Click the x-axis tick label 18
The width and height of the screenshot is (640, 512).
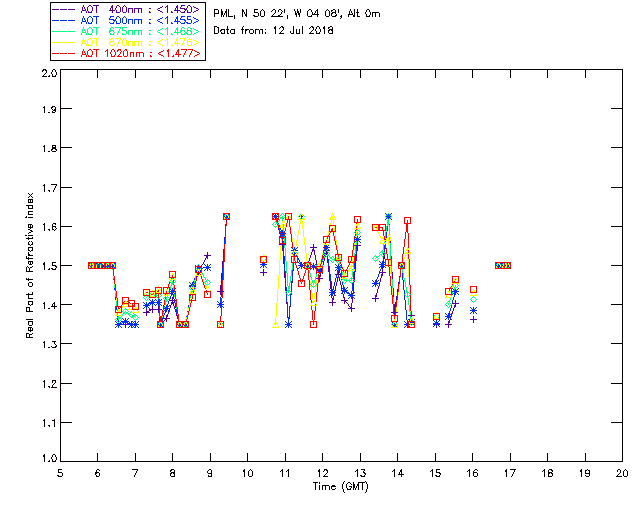pos(547,473)
